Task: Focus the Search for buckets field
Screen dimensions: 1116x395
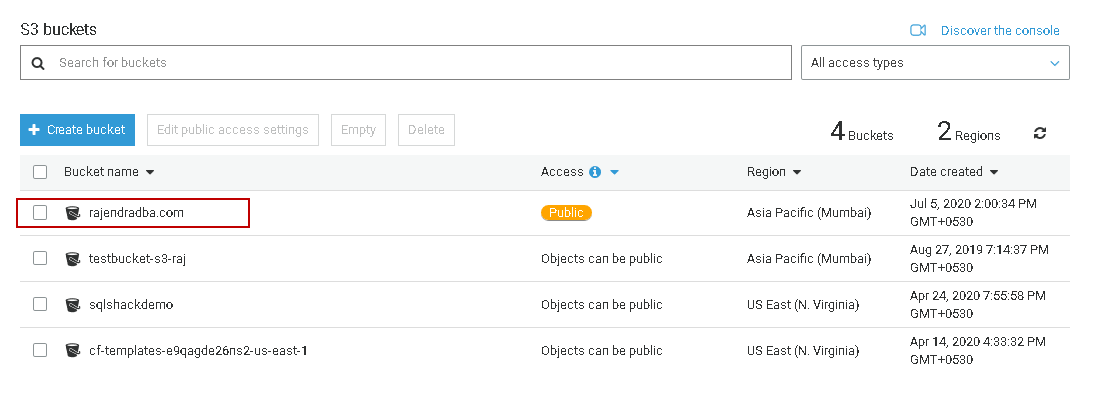Action: pyautogui.click(x=406, y=63)
